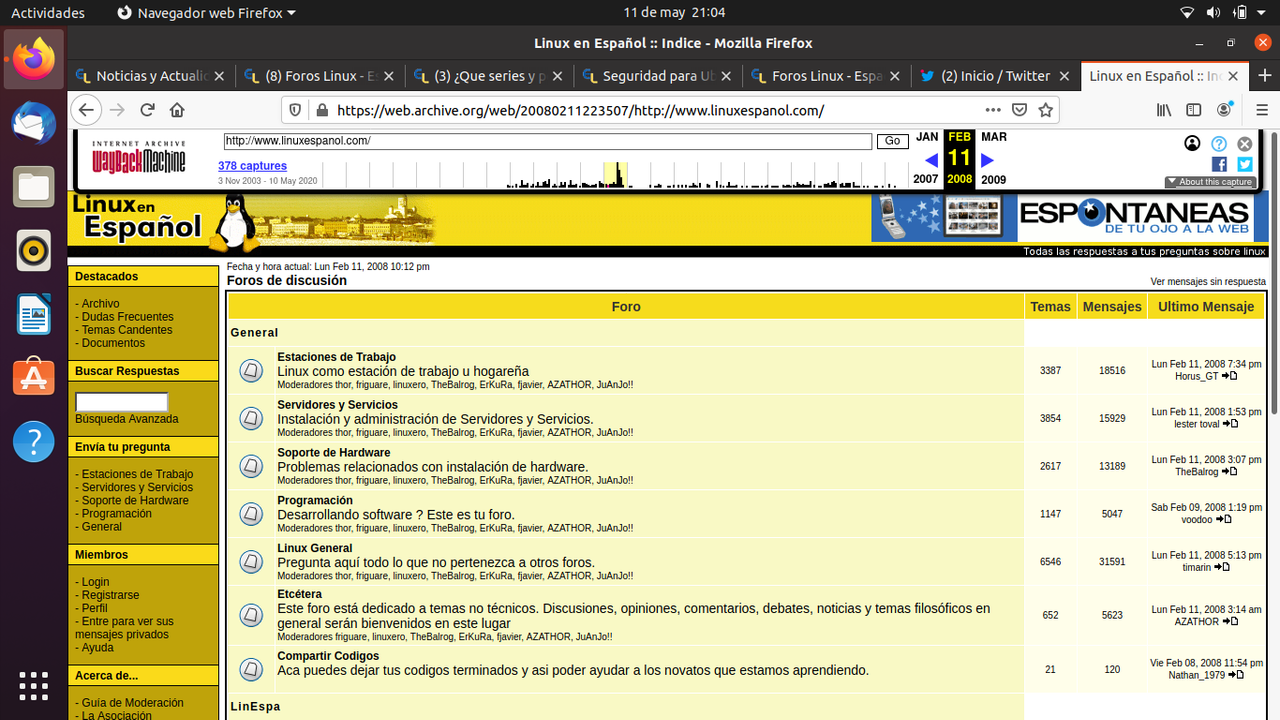Share capture on Twitter icon
1280x720 pixels.
click(1245, 164)
